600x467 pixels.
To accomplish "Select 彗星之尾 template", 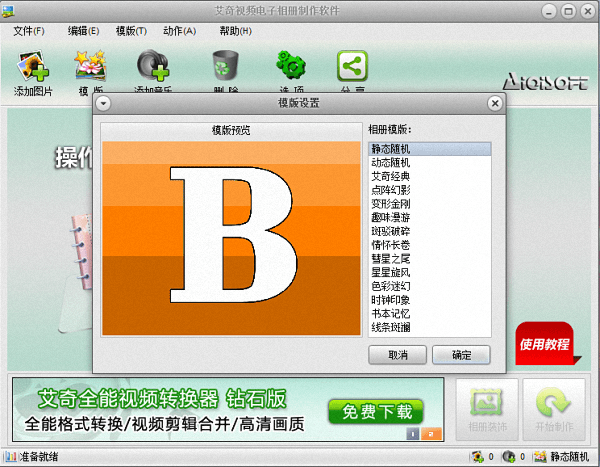I will click(x=430, y=259).
